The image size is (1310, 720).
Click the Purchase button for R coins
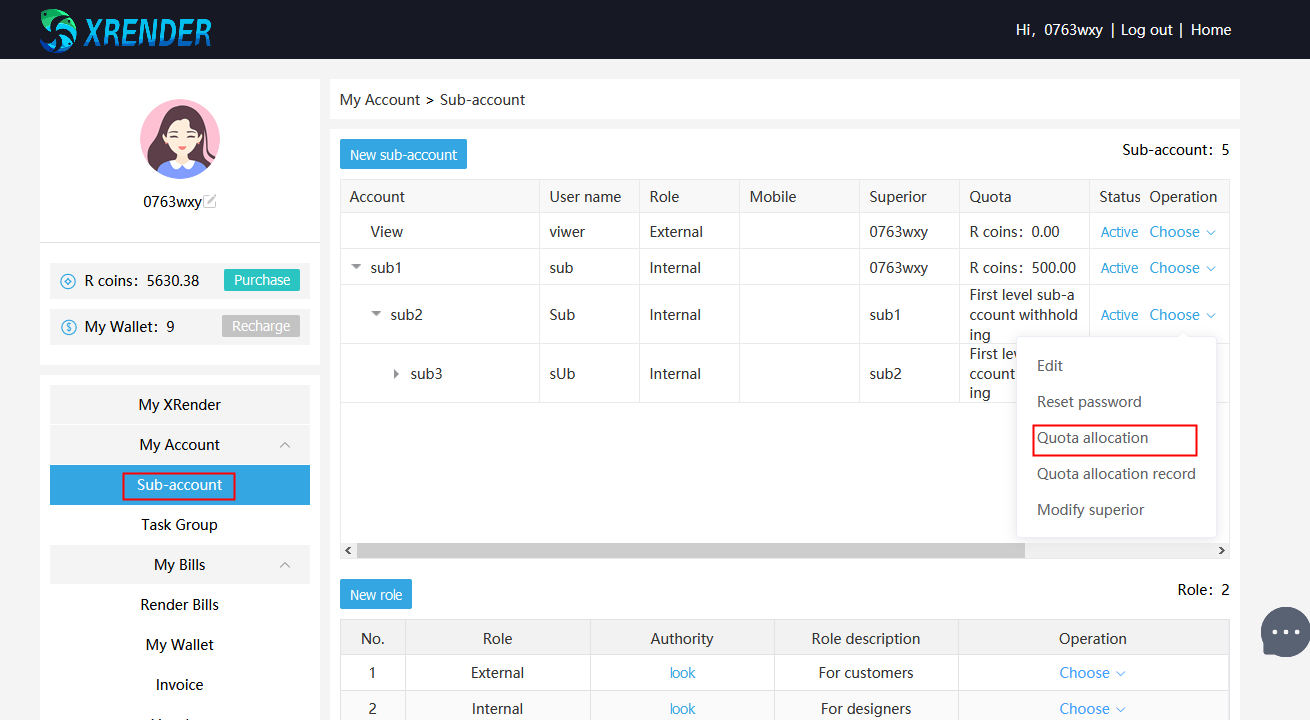(x=262, y=280)
